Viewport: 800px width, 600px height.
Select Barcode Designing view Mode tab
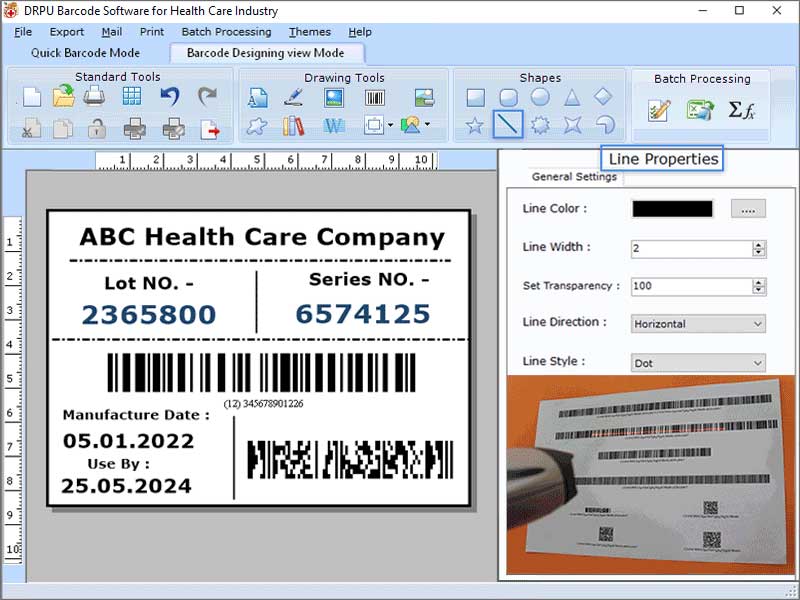coord(266,53)
